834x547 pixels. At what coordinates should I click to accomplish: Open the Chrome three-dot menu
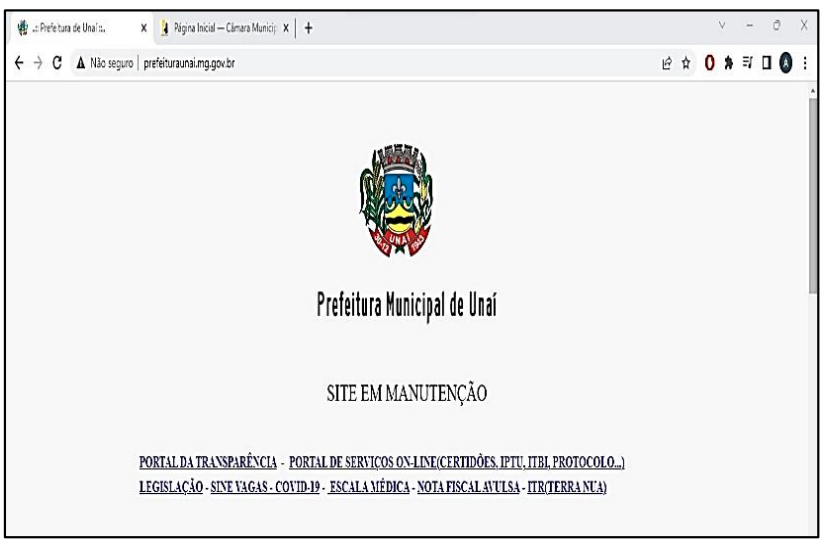pyautogui.click(x=805, y=63)
